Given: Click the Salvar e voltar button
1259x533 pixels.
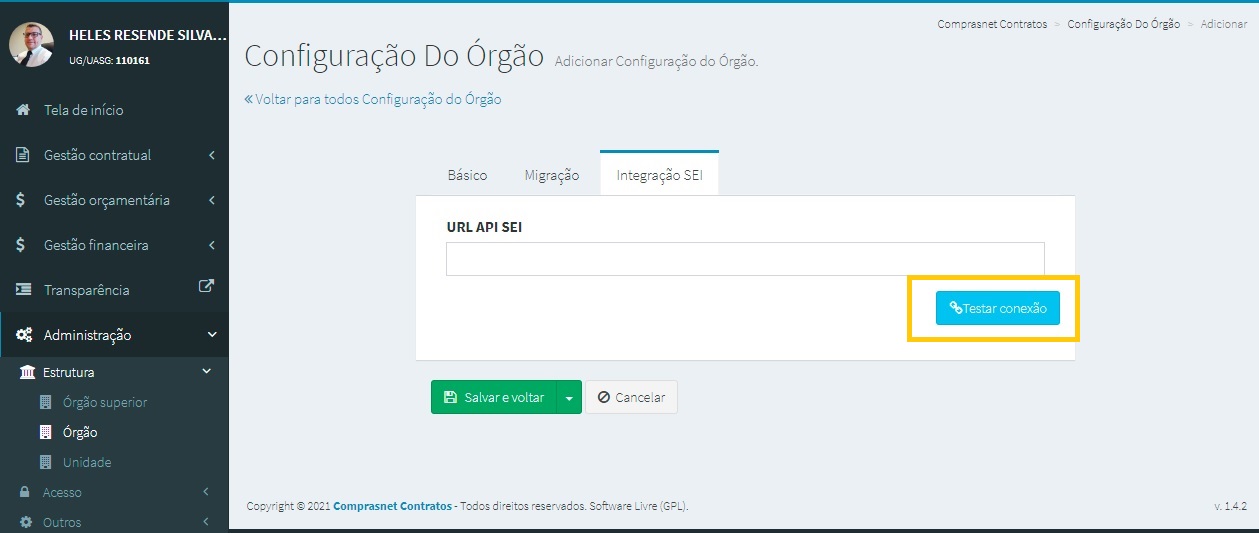Looking at the screenshot, I should click(493, 397).
